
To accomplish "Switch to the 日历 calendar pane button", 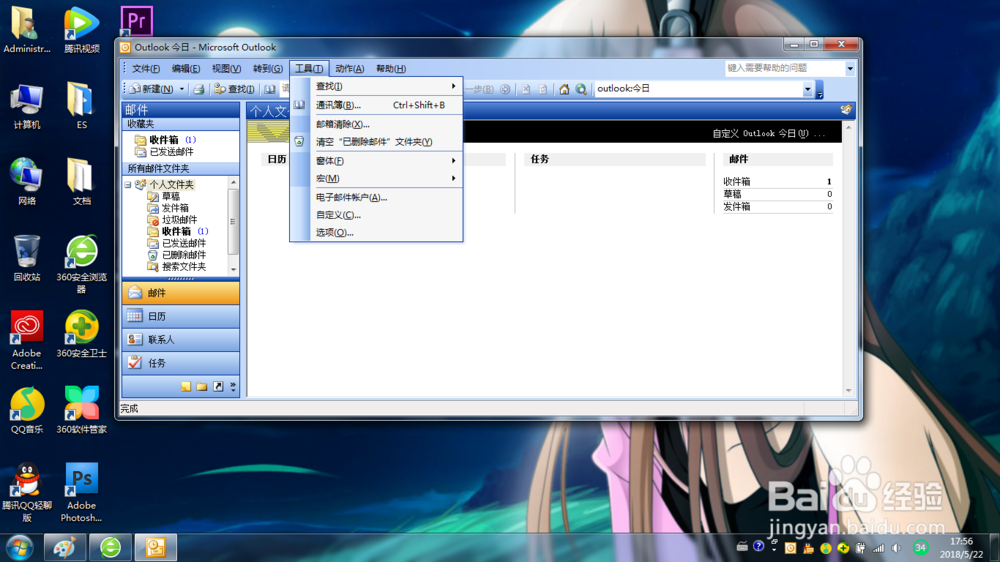I will [180, 316].
